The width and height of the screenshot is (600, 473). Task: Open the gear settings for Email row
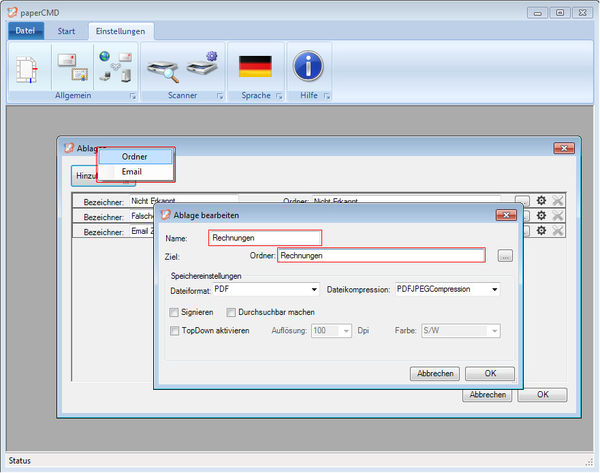(541, 230)
